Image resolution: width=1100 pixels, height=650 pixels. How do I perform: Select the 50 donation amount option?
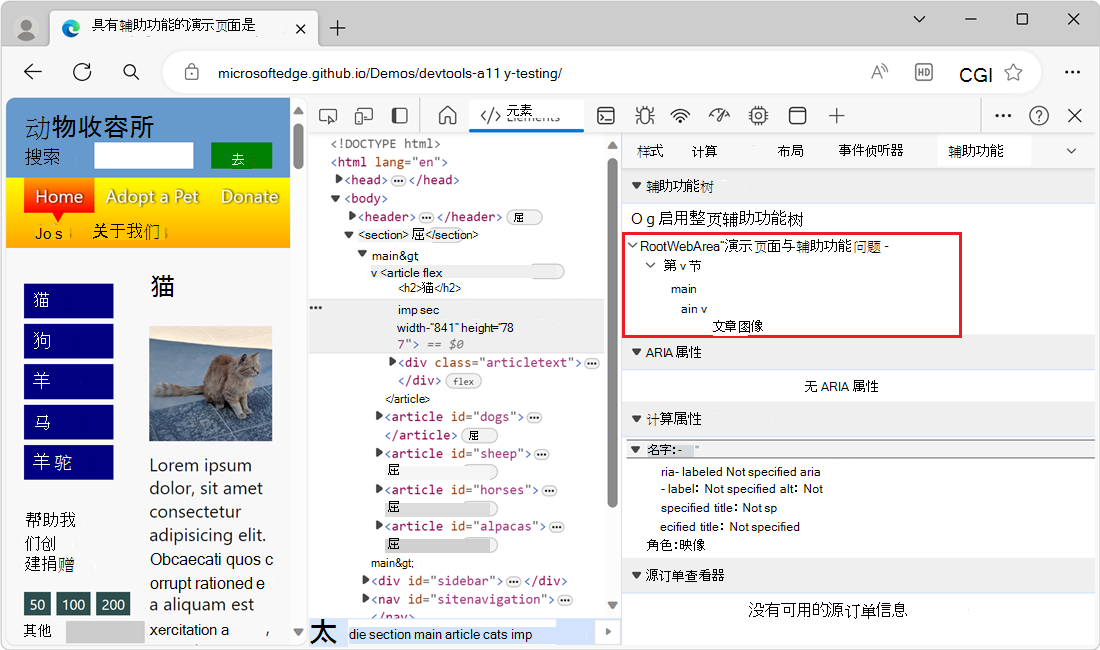(x=38, y=604)
